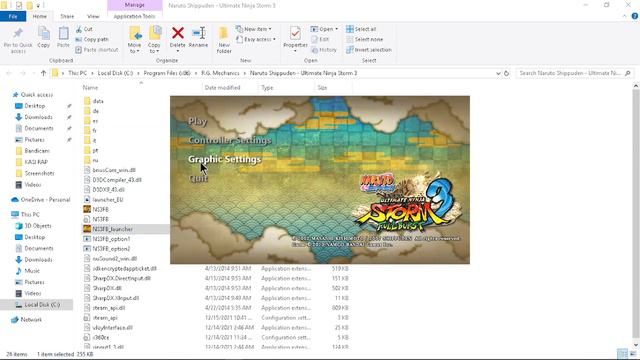Select Music in navigation pane
This screenshot has width=640, height=360.
[32, 271]
